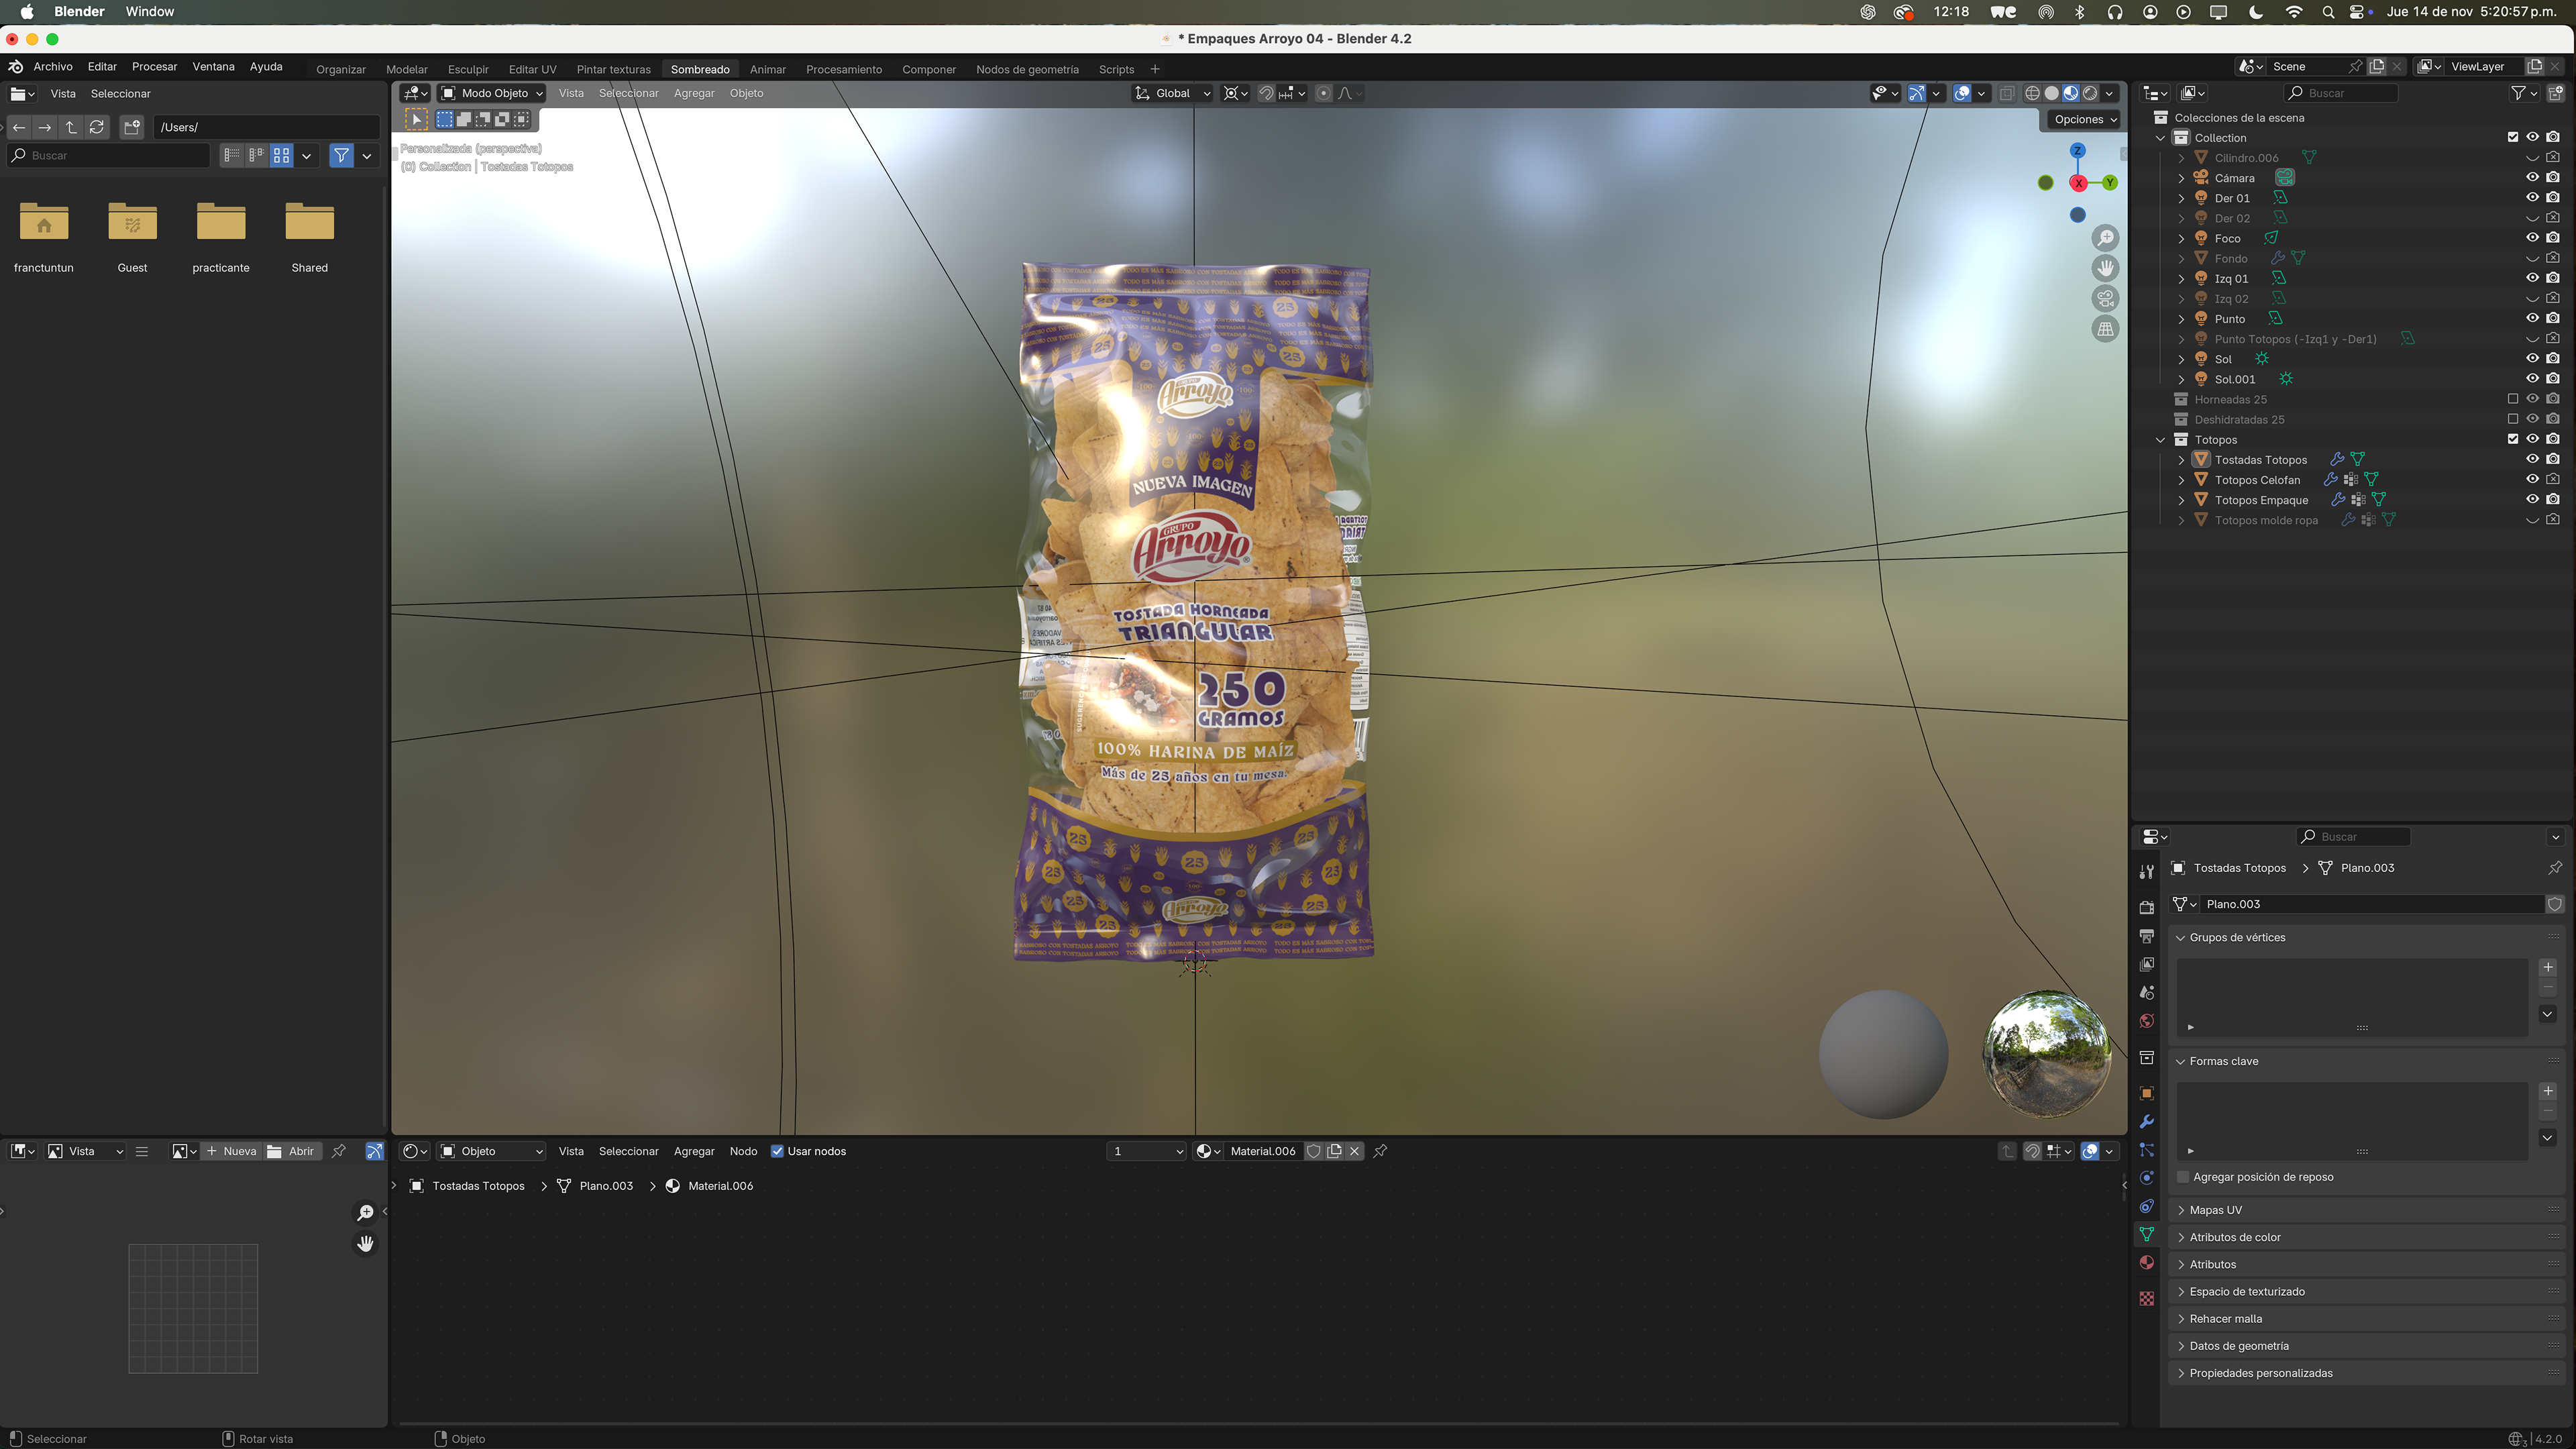This screenshot has width=2576, height=1449.
Task: Open the Render properties tab icon
Action: click(2146, 907)
